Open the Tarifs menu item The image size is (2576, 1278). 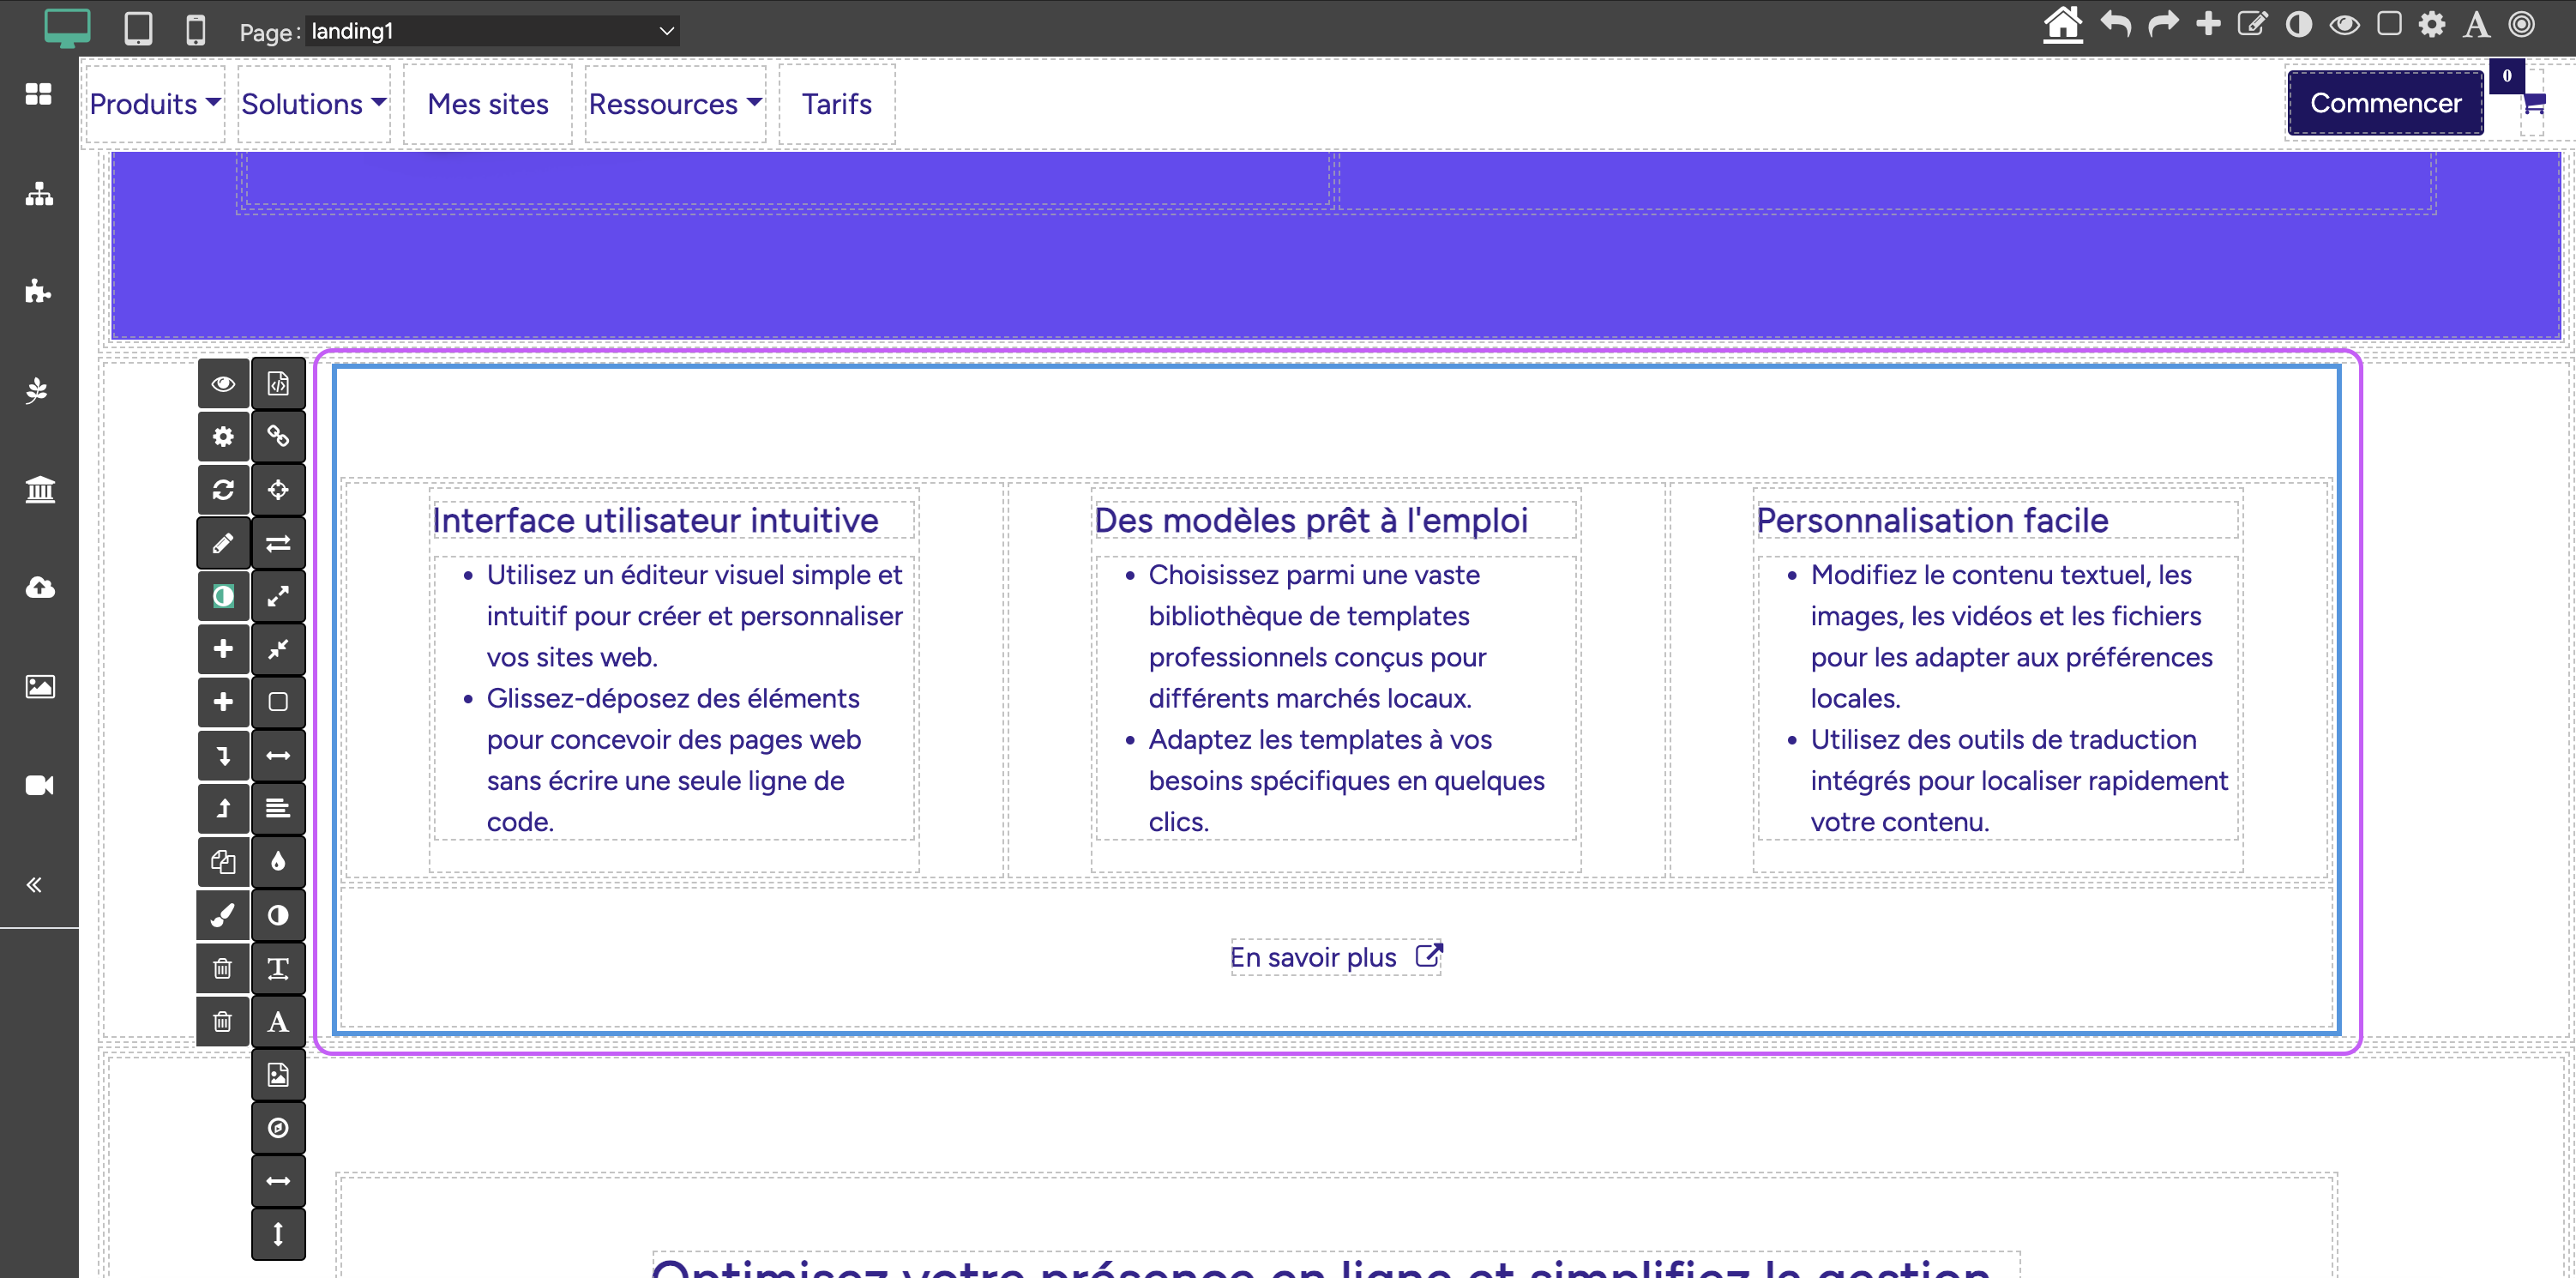[x=836, y=104]
